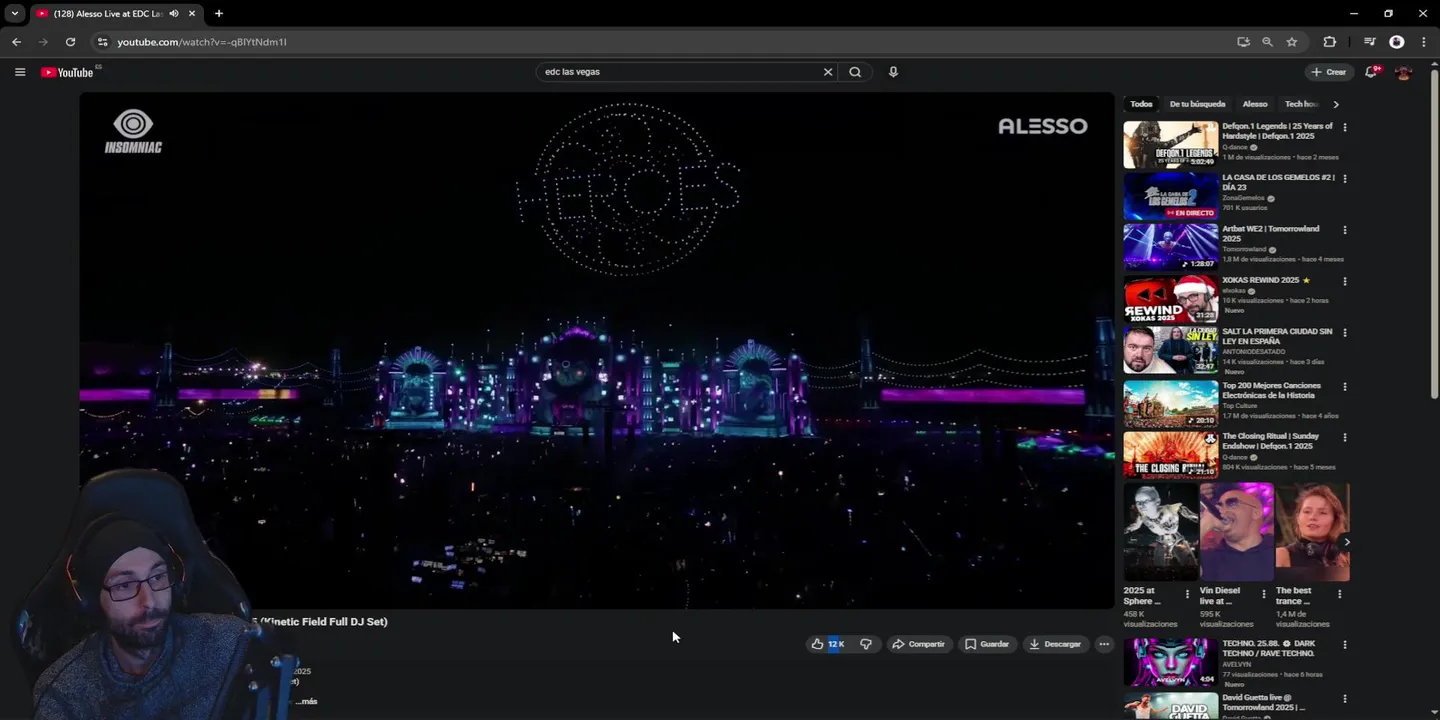The width and height of the screenshot is (1440, 720).
Task: Open the TECHNO 25.88 DARK TECHNO thumbnail
Action: tap(1171, 662)
